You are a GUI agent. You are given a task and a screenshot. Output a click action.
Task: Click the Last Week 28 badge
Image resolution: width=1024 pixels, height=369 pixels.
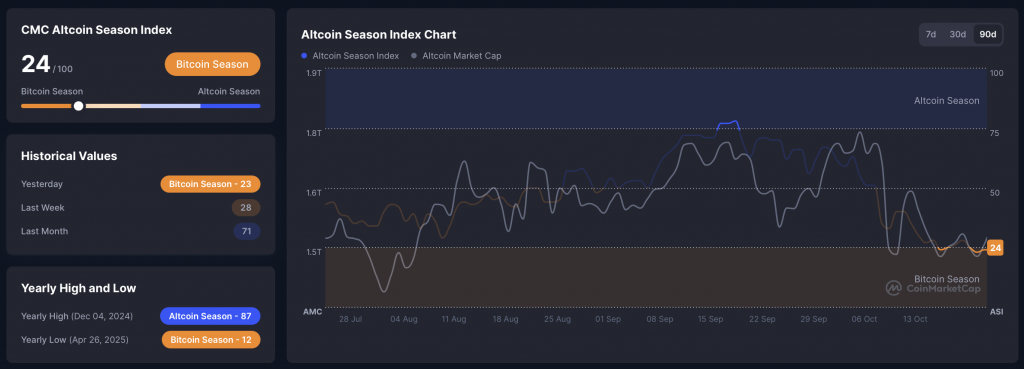246,208
